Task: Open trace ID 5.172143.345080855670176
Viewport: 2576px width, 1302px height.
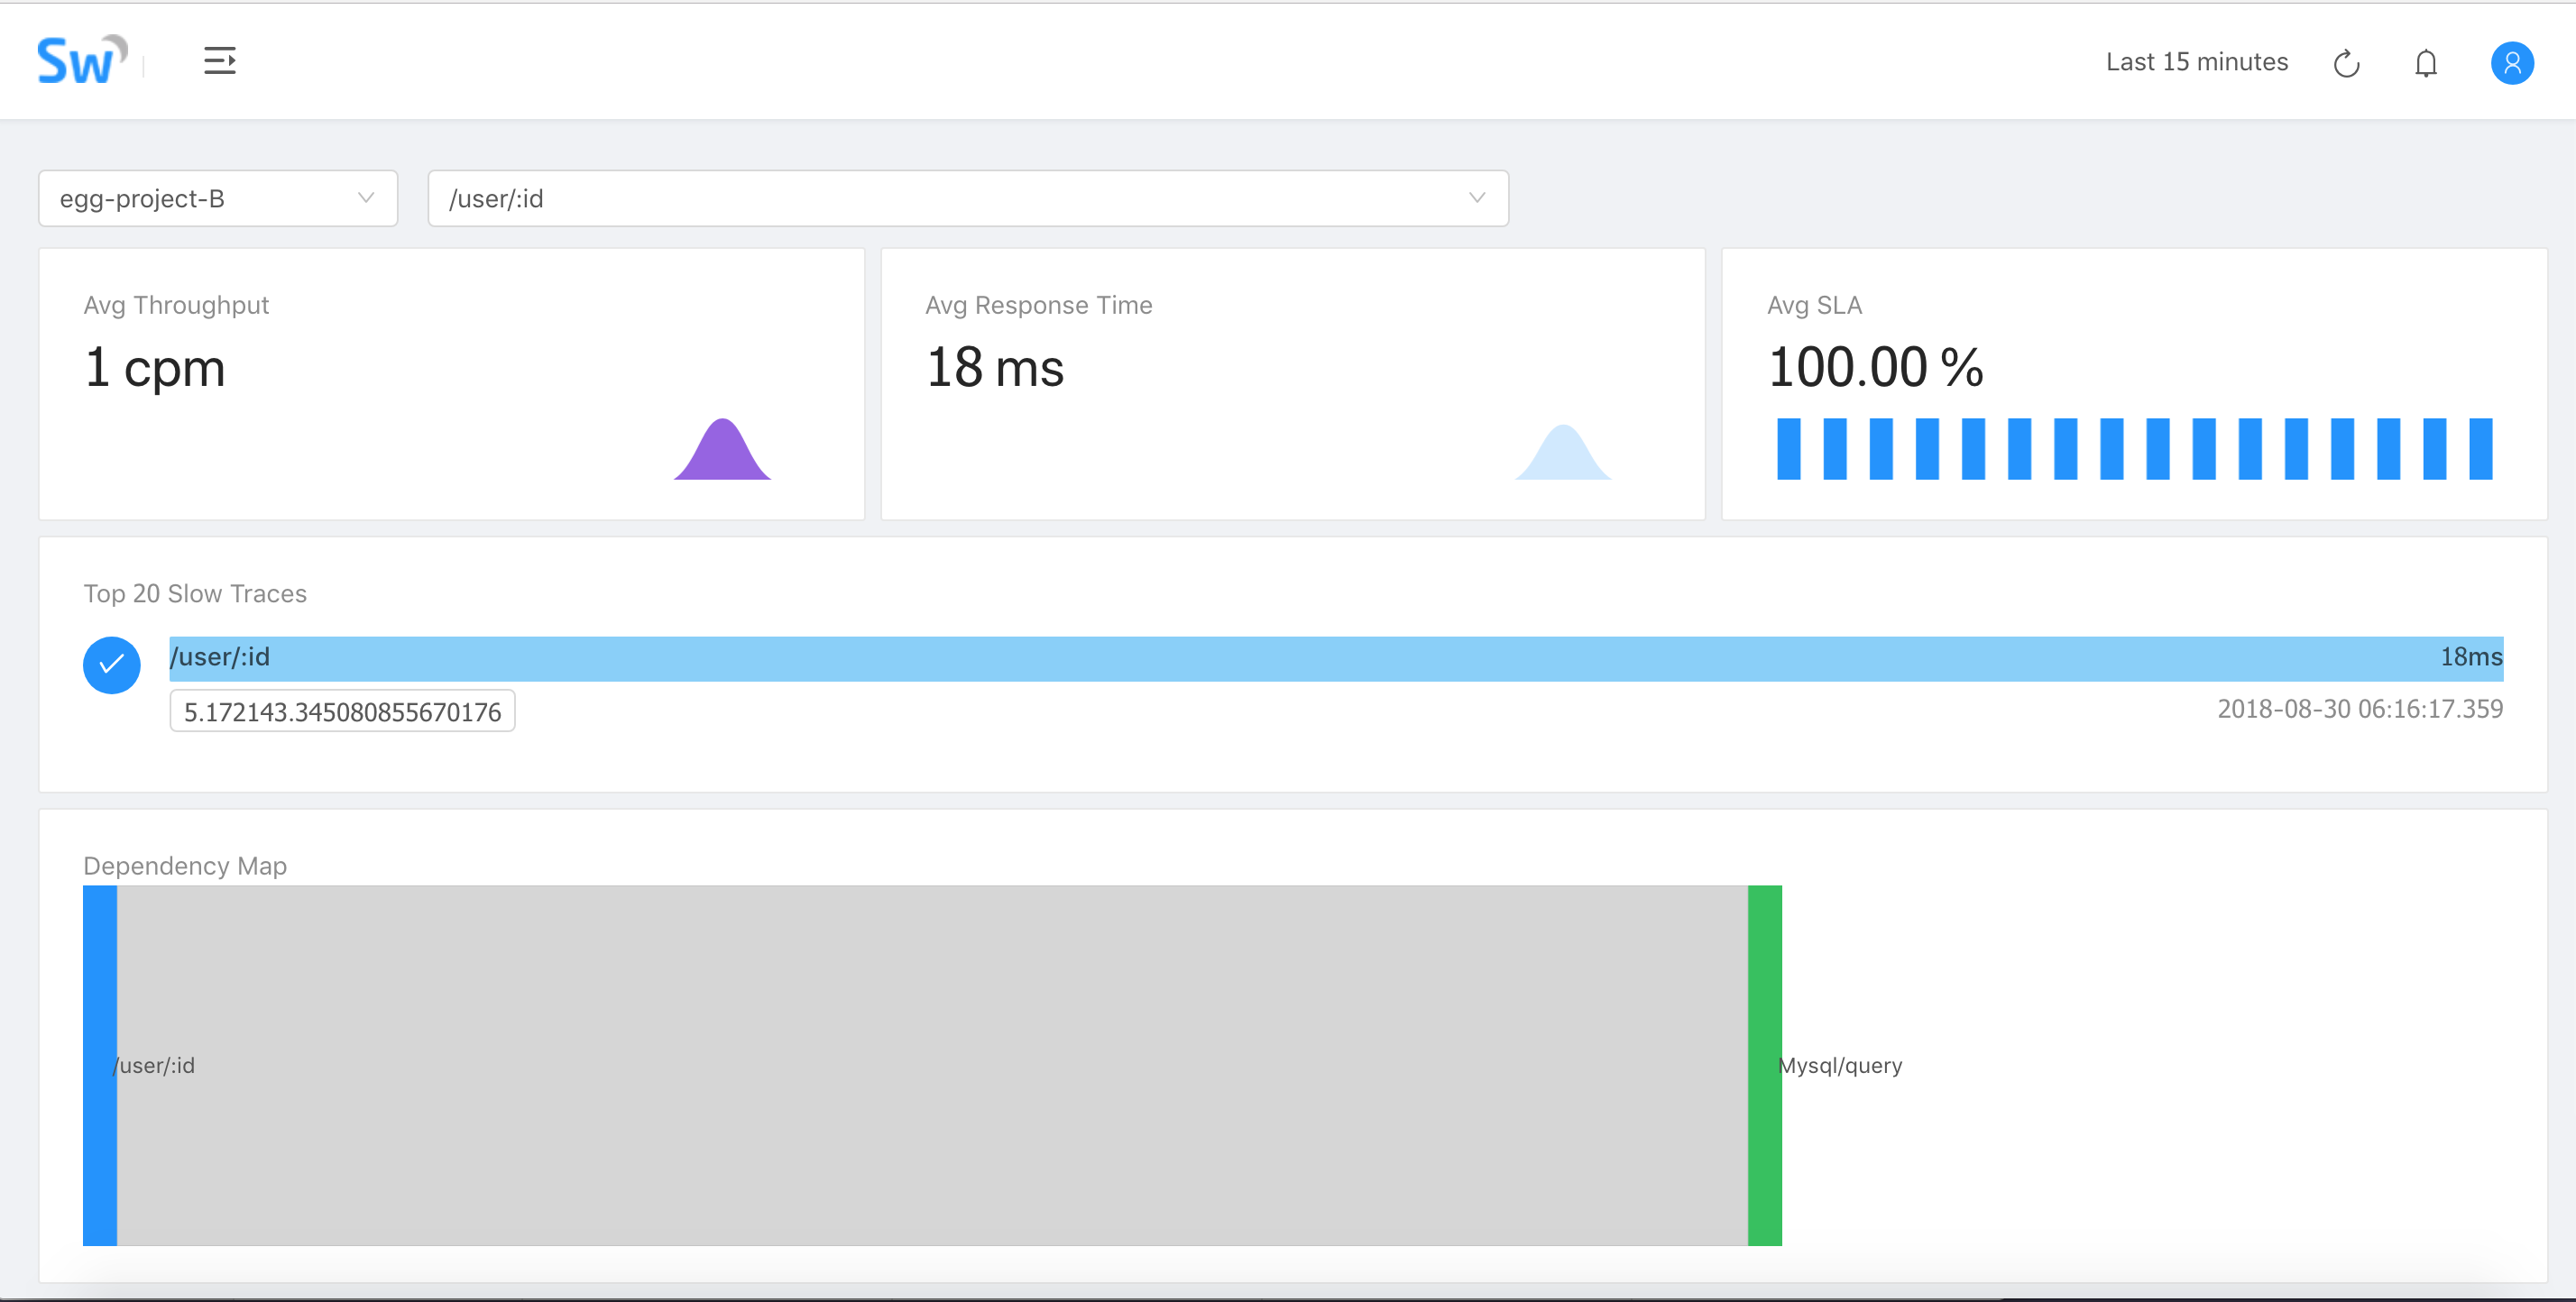Action: tap(342, 711)
